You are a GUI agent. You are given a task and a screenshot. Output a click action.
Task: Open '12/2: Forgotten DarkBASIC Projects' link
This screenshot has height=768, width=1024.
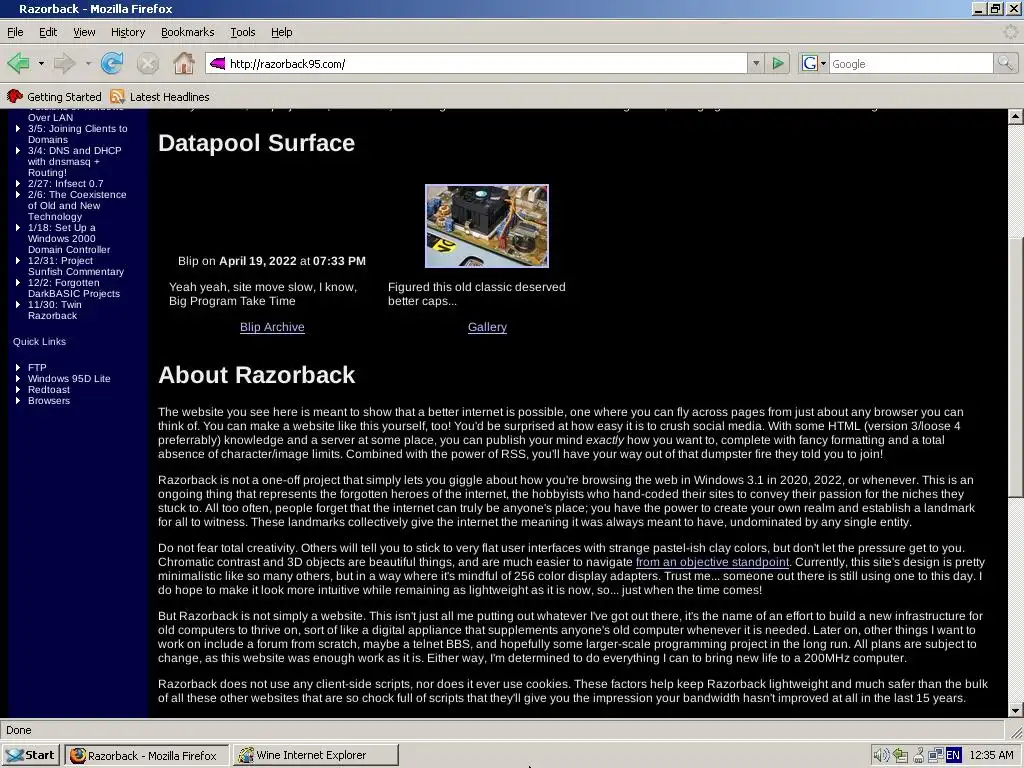(x=74, y=288)
